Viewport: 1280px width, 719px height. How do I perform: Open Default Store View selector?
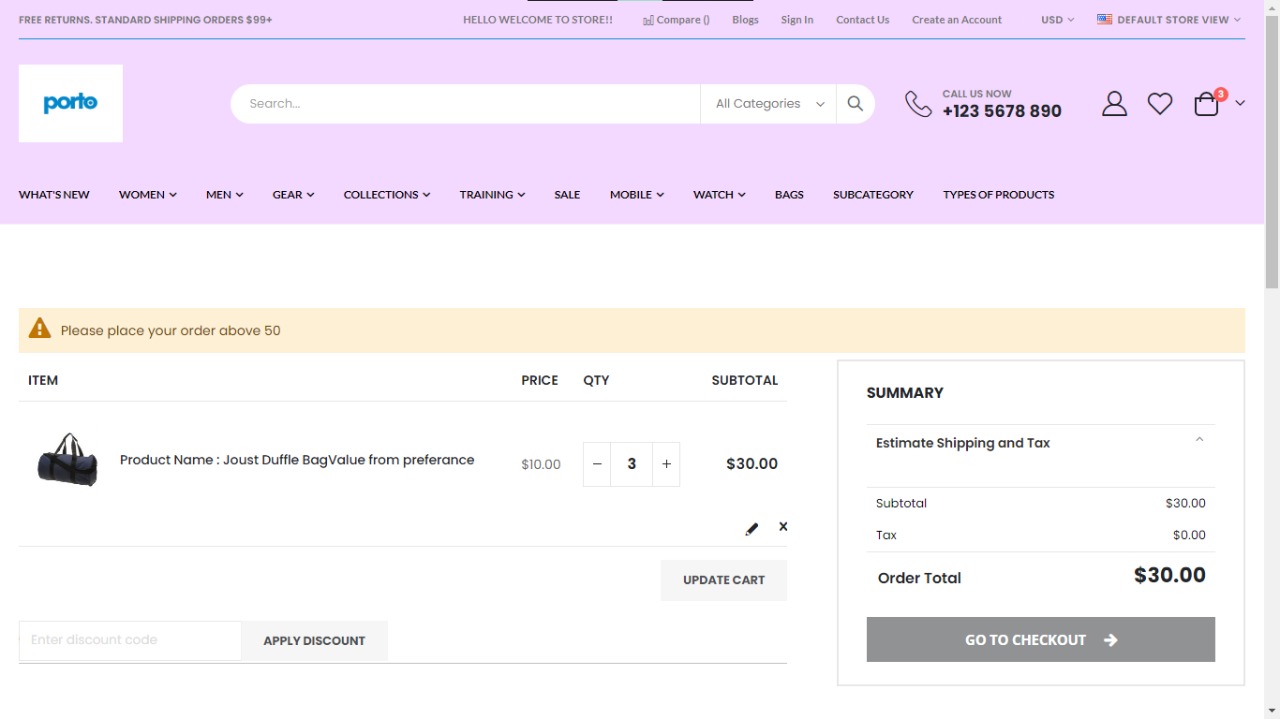1169,19
